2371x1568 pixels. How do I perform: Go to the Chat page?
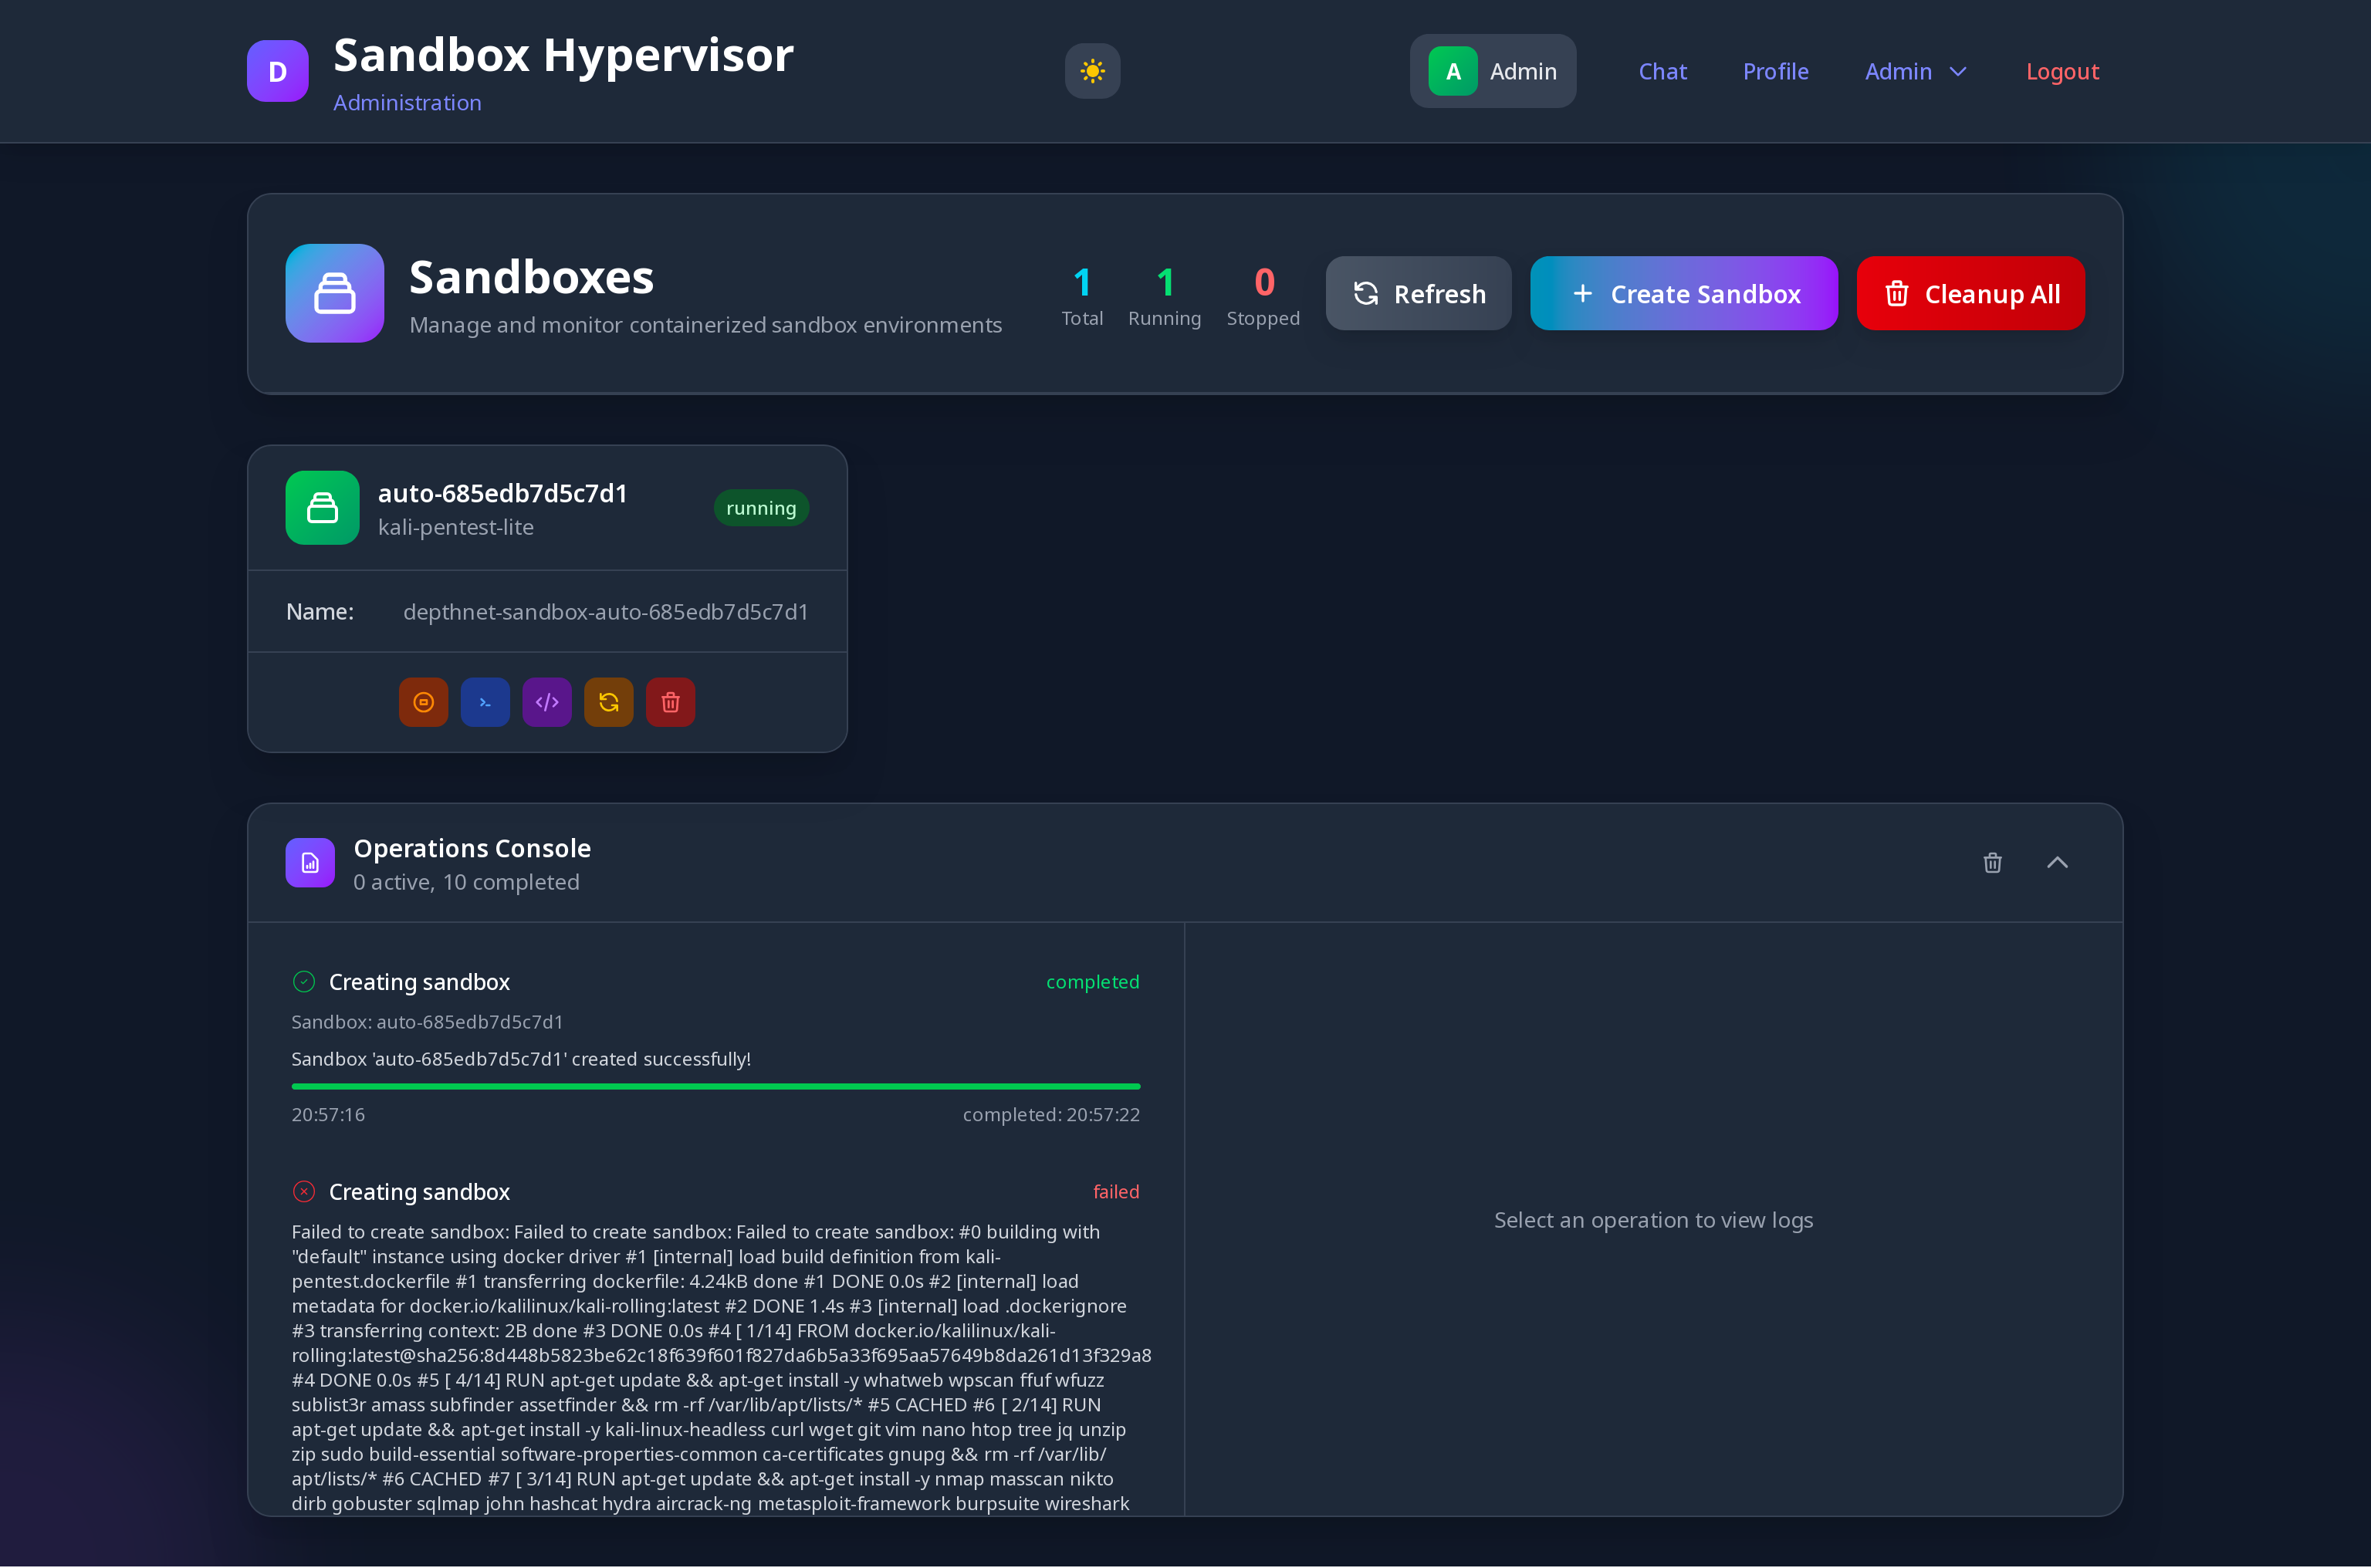1662,71
